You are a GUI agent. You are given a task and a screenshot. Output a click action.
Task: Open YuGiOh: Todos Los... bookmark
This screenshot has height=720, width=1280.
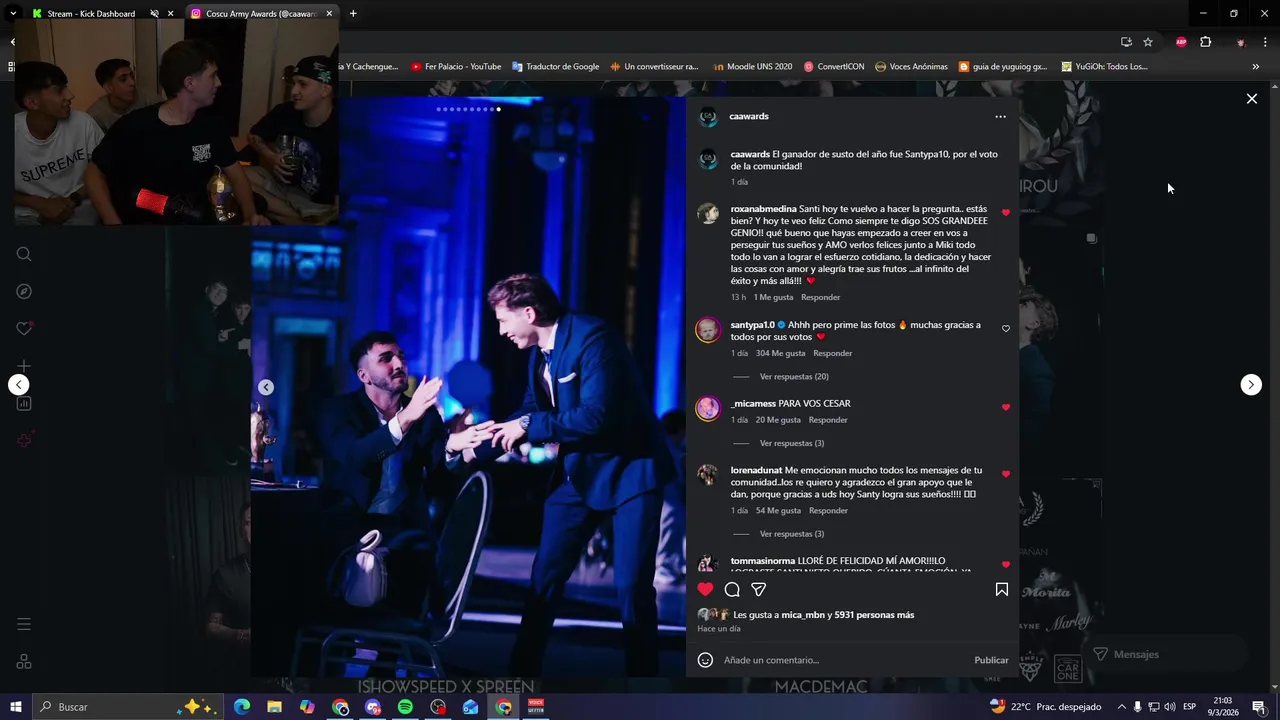coord(1104,67)
